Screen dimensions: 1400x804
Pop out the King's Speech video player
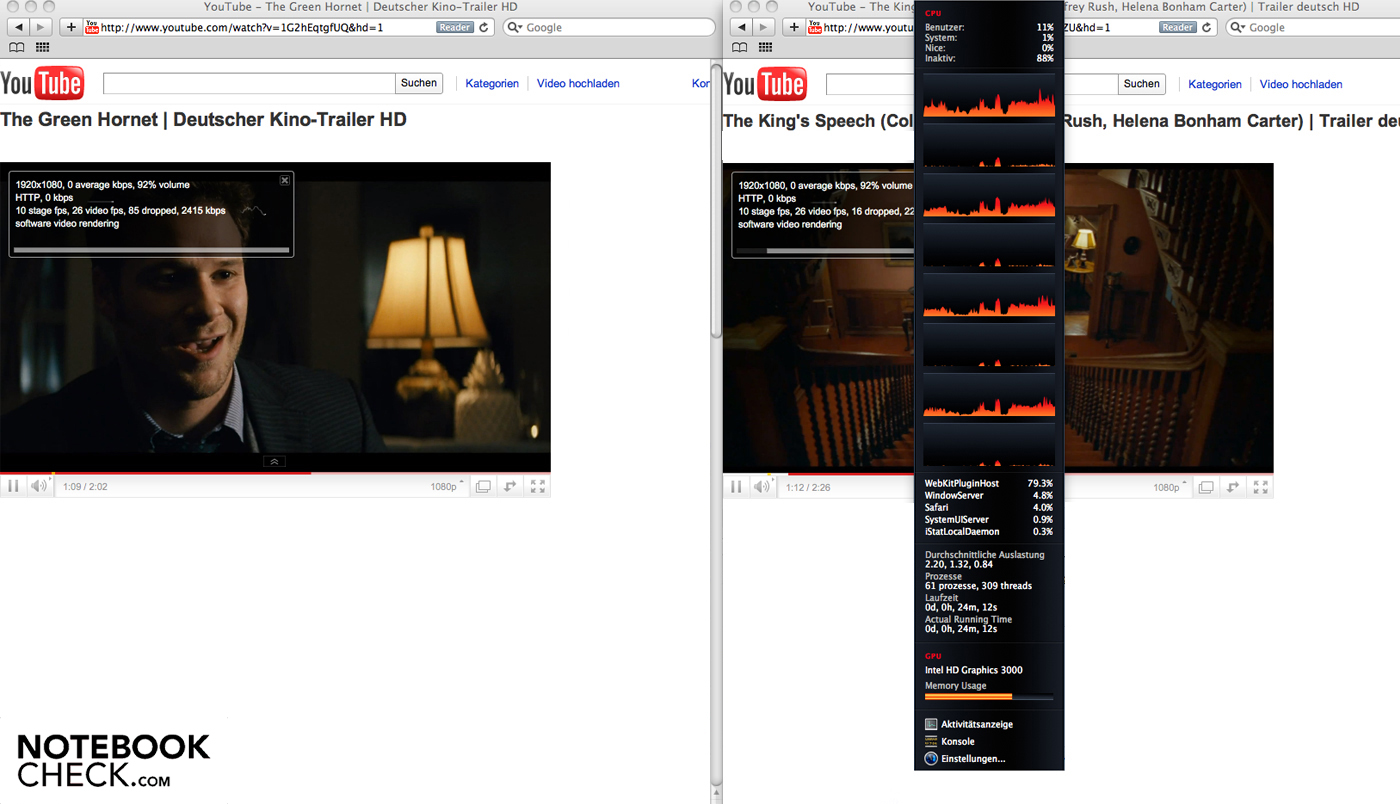click(x=1206, y=487)
